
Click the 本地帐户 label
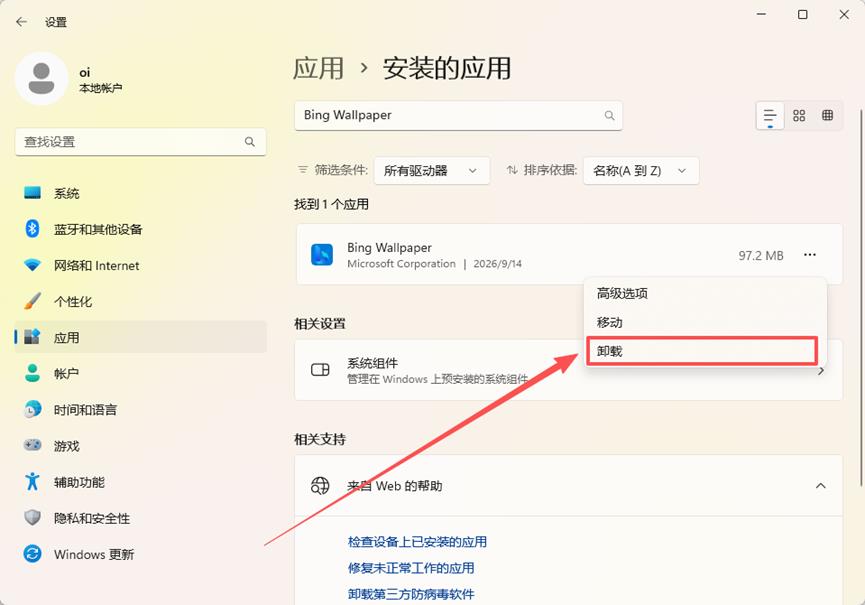pos(100,88)
